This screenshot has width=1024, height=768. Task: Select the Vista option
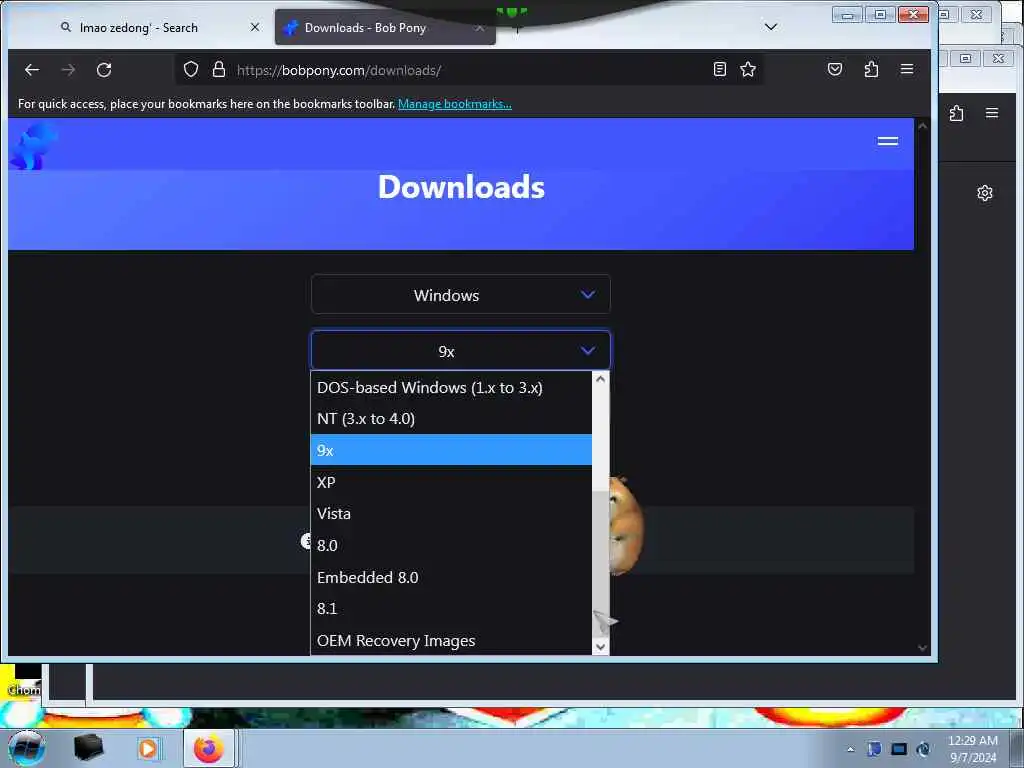(x=451, y=513)
